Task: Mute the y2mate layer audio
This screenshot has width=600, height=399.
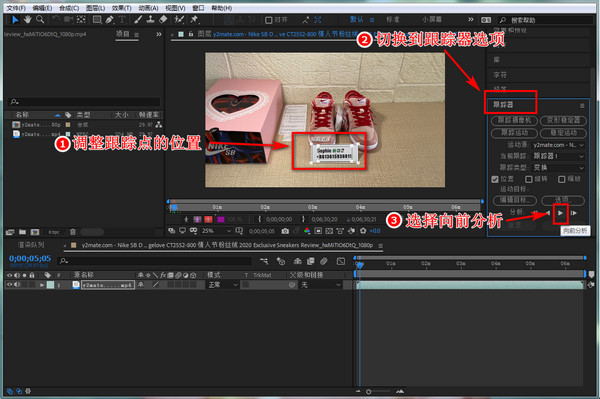Action: [x=17, y=285]
